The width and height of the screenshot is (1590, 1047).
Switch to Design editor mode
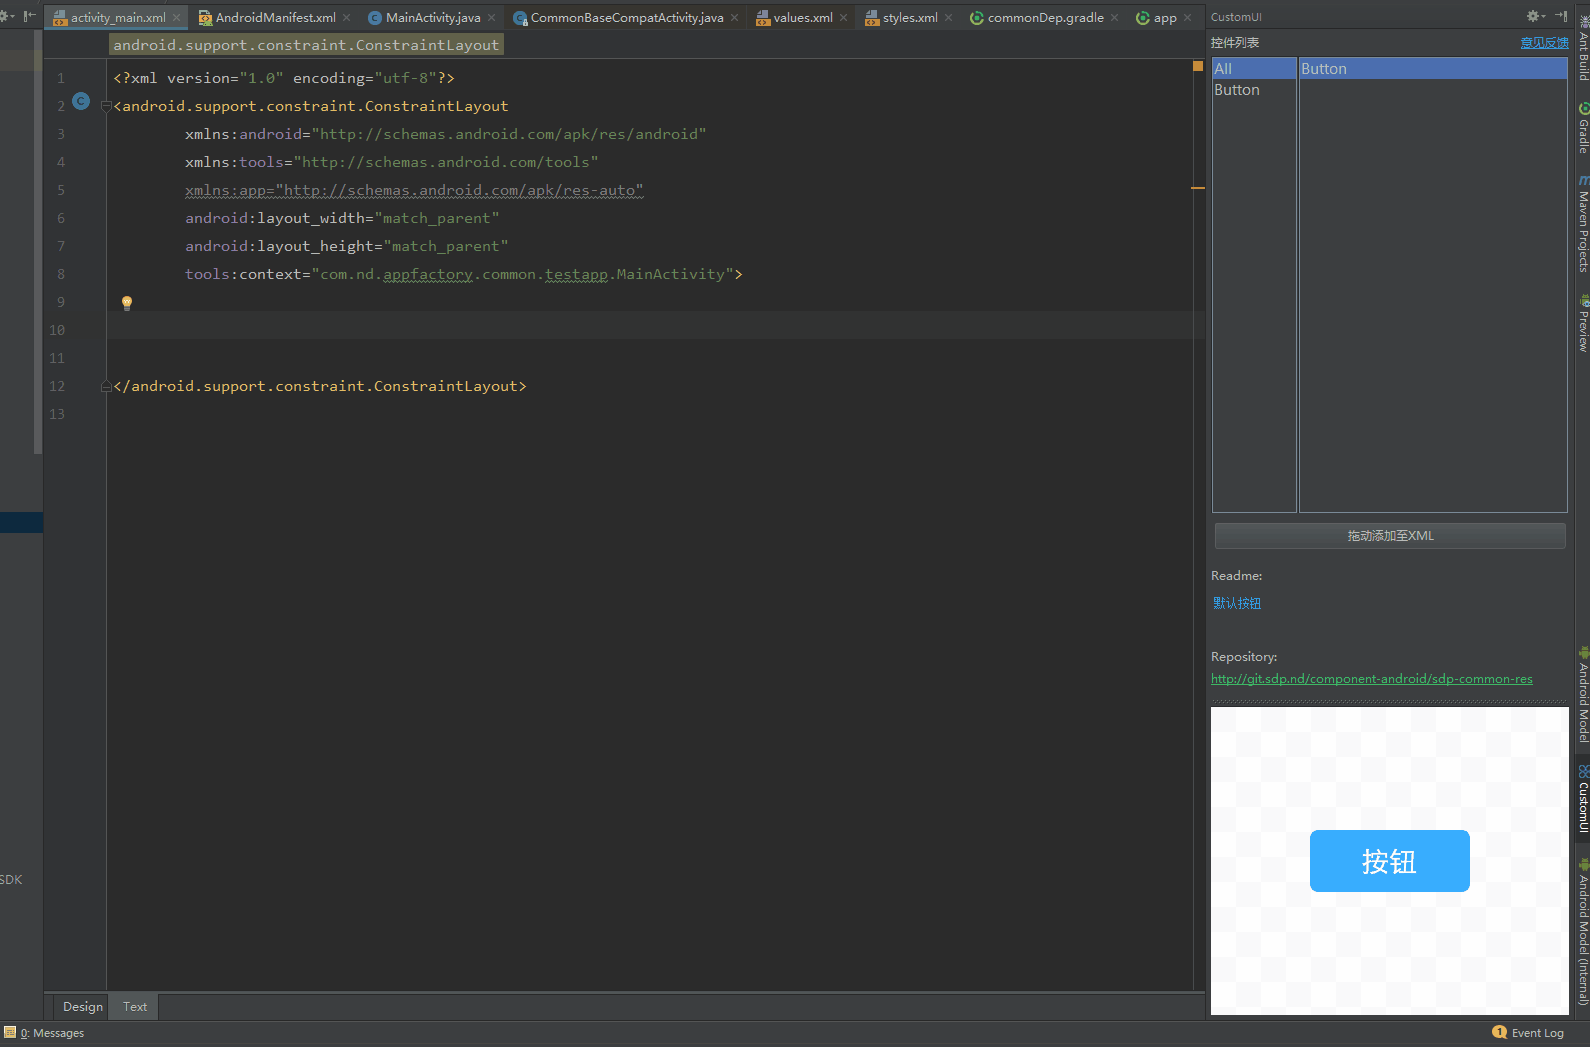82,1007
